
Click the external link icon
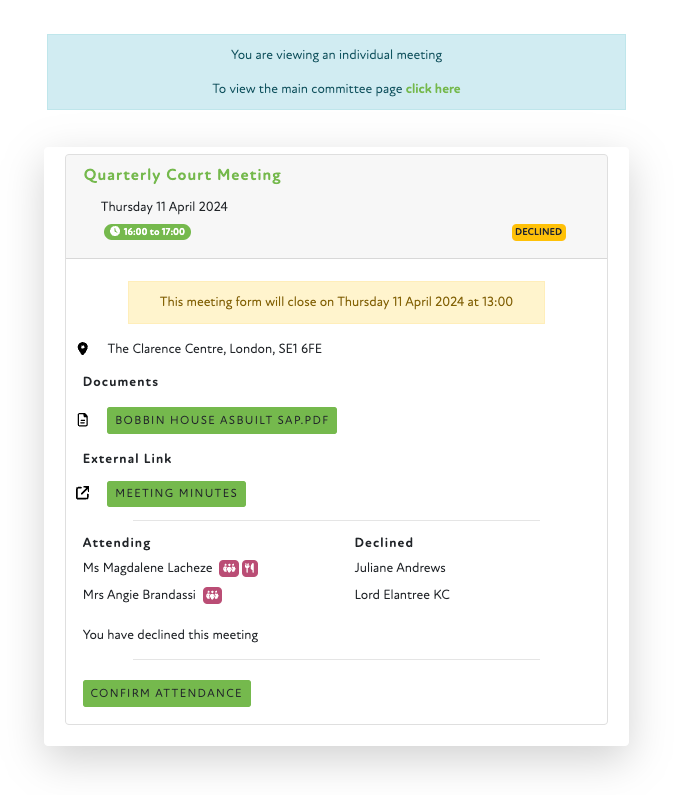point(83,493)
